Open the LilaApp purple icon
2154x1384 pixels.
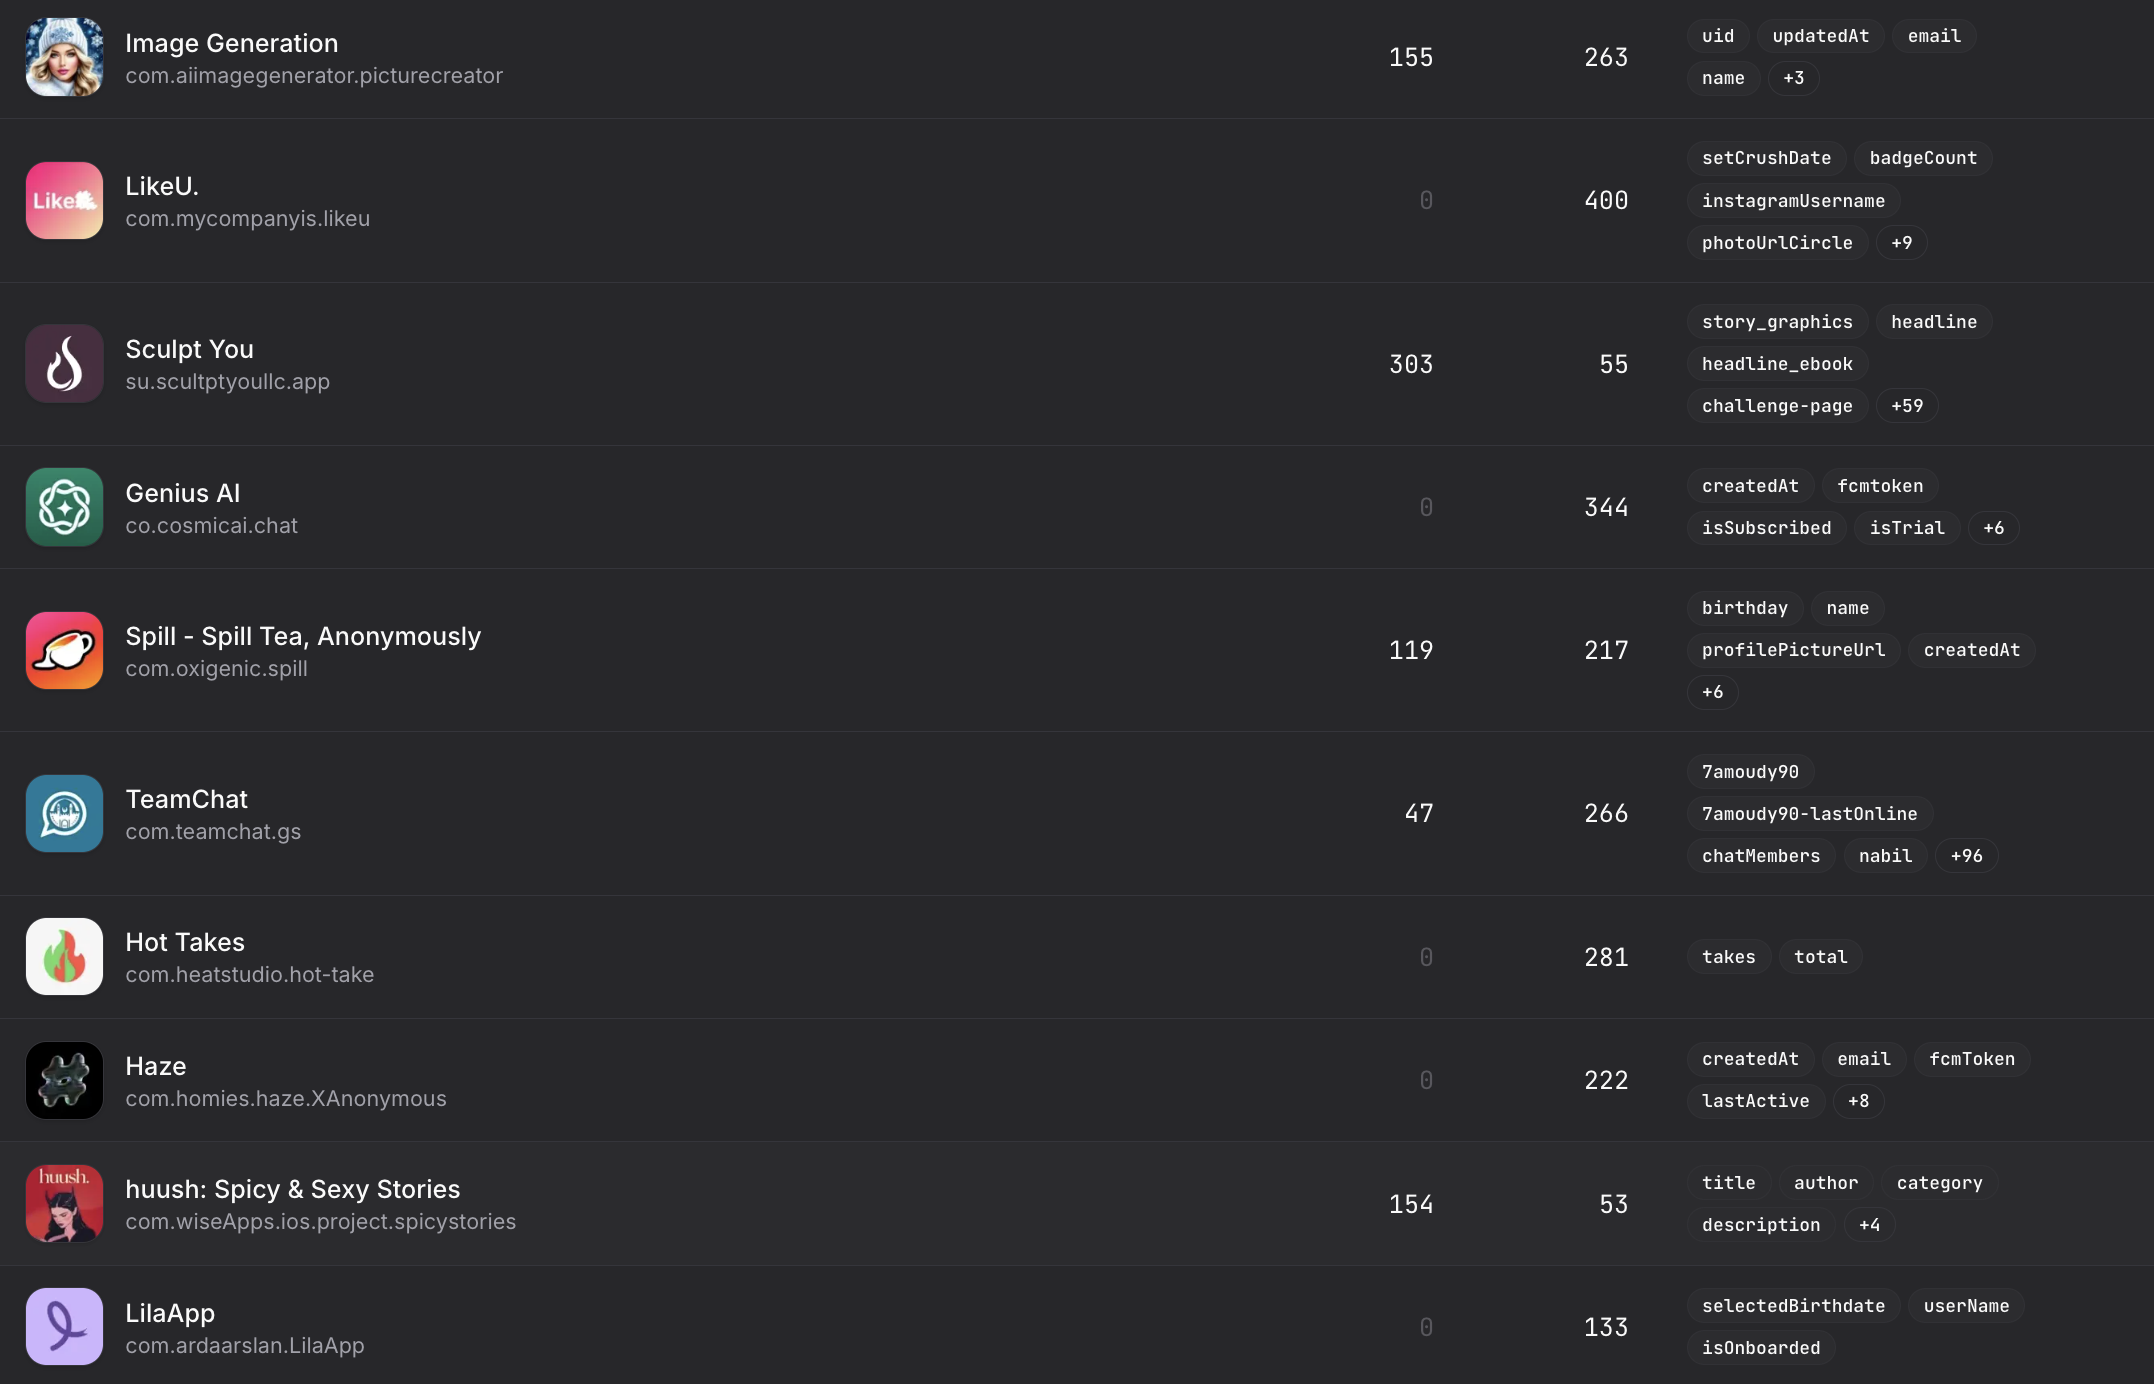[x=64, y=1326]
